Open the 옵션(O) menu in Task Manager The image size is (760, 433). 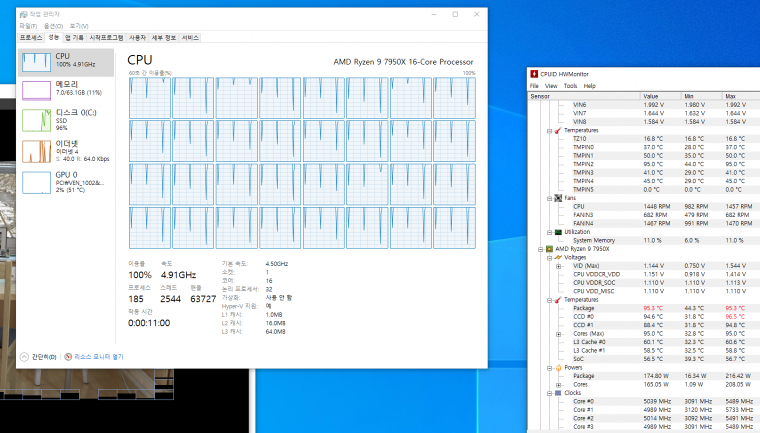(53, 26)
